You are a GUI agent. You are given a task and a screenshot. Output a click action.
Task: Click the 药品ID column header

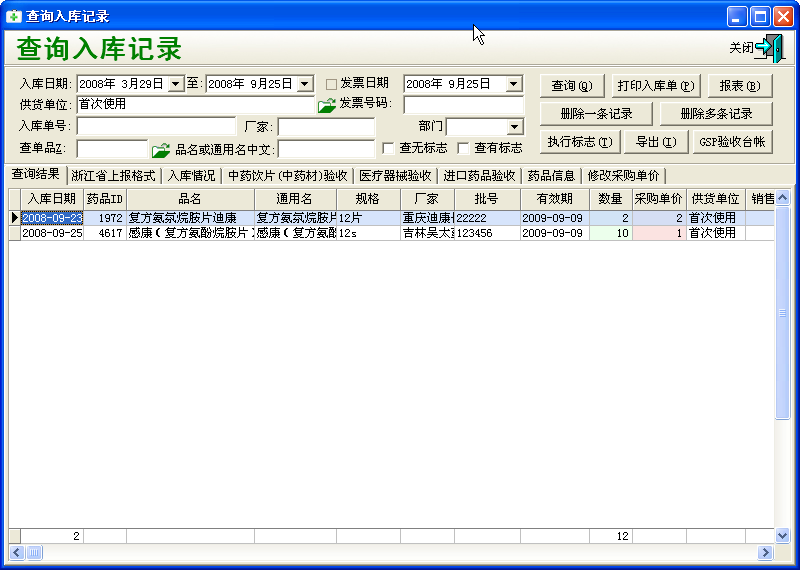point(105,199)
